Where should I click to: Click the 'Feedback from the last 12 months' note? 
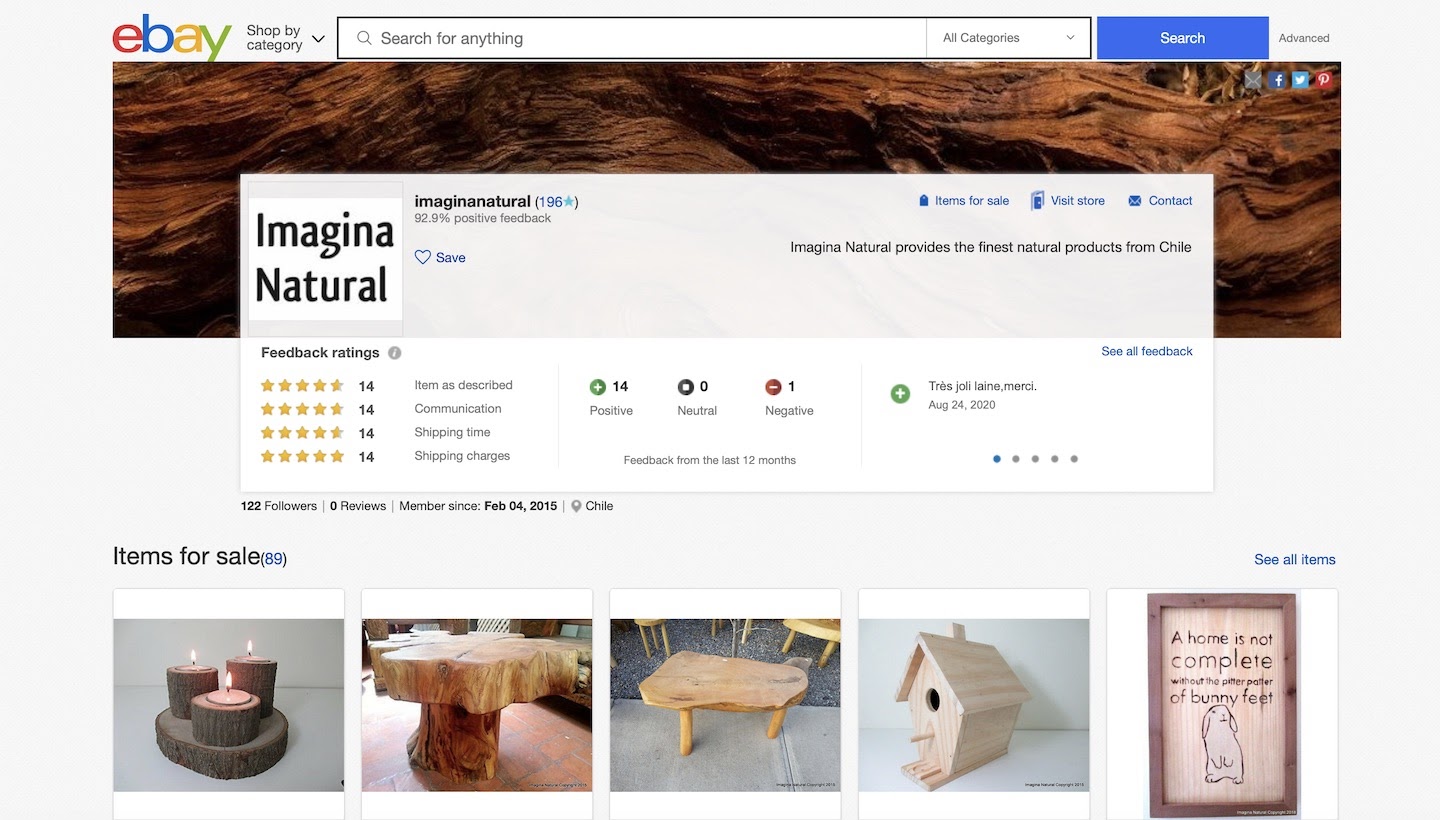710,460
